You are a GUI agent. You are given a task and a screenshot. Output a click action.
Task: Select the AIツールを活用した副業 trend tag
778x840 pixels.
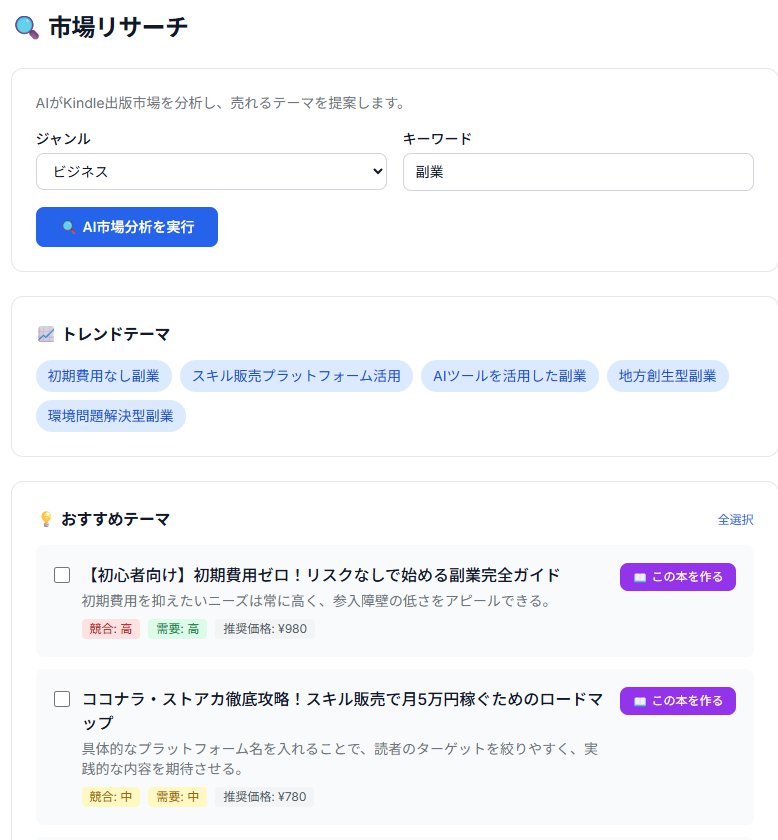tap(510, 376)
